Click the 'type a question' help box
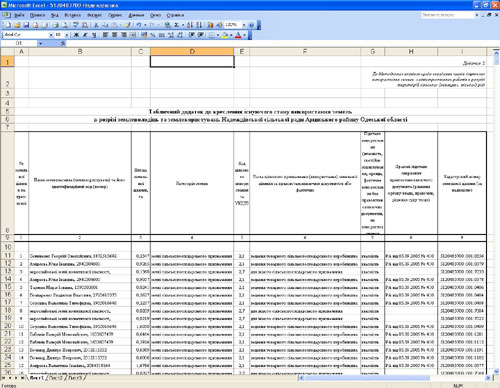The height and width of the screenshot is (388, 500). coord(447,15)
